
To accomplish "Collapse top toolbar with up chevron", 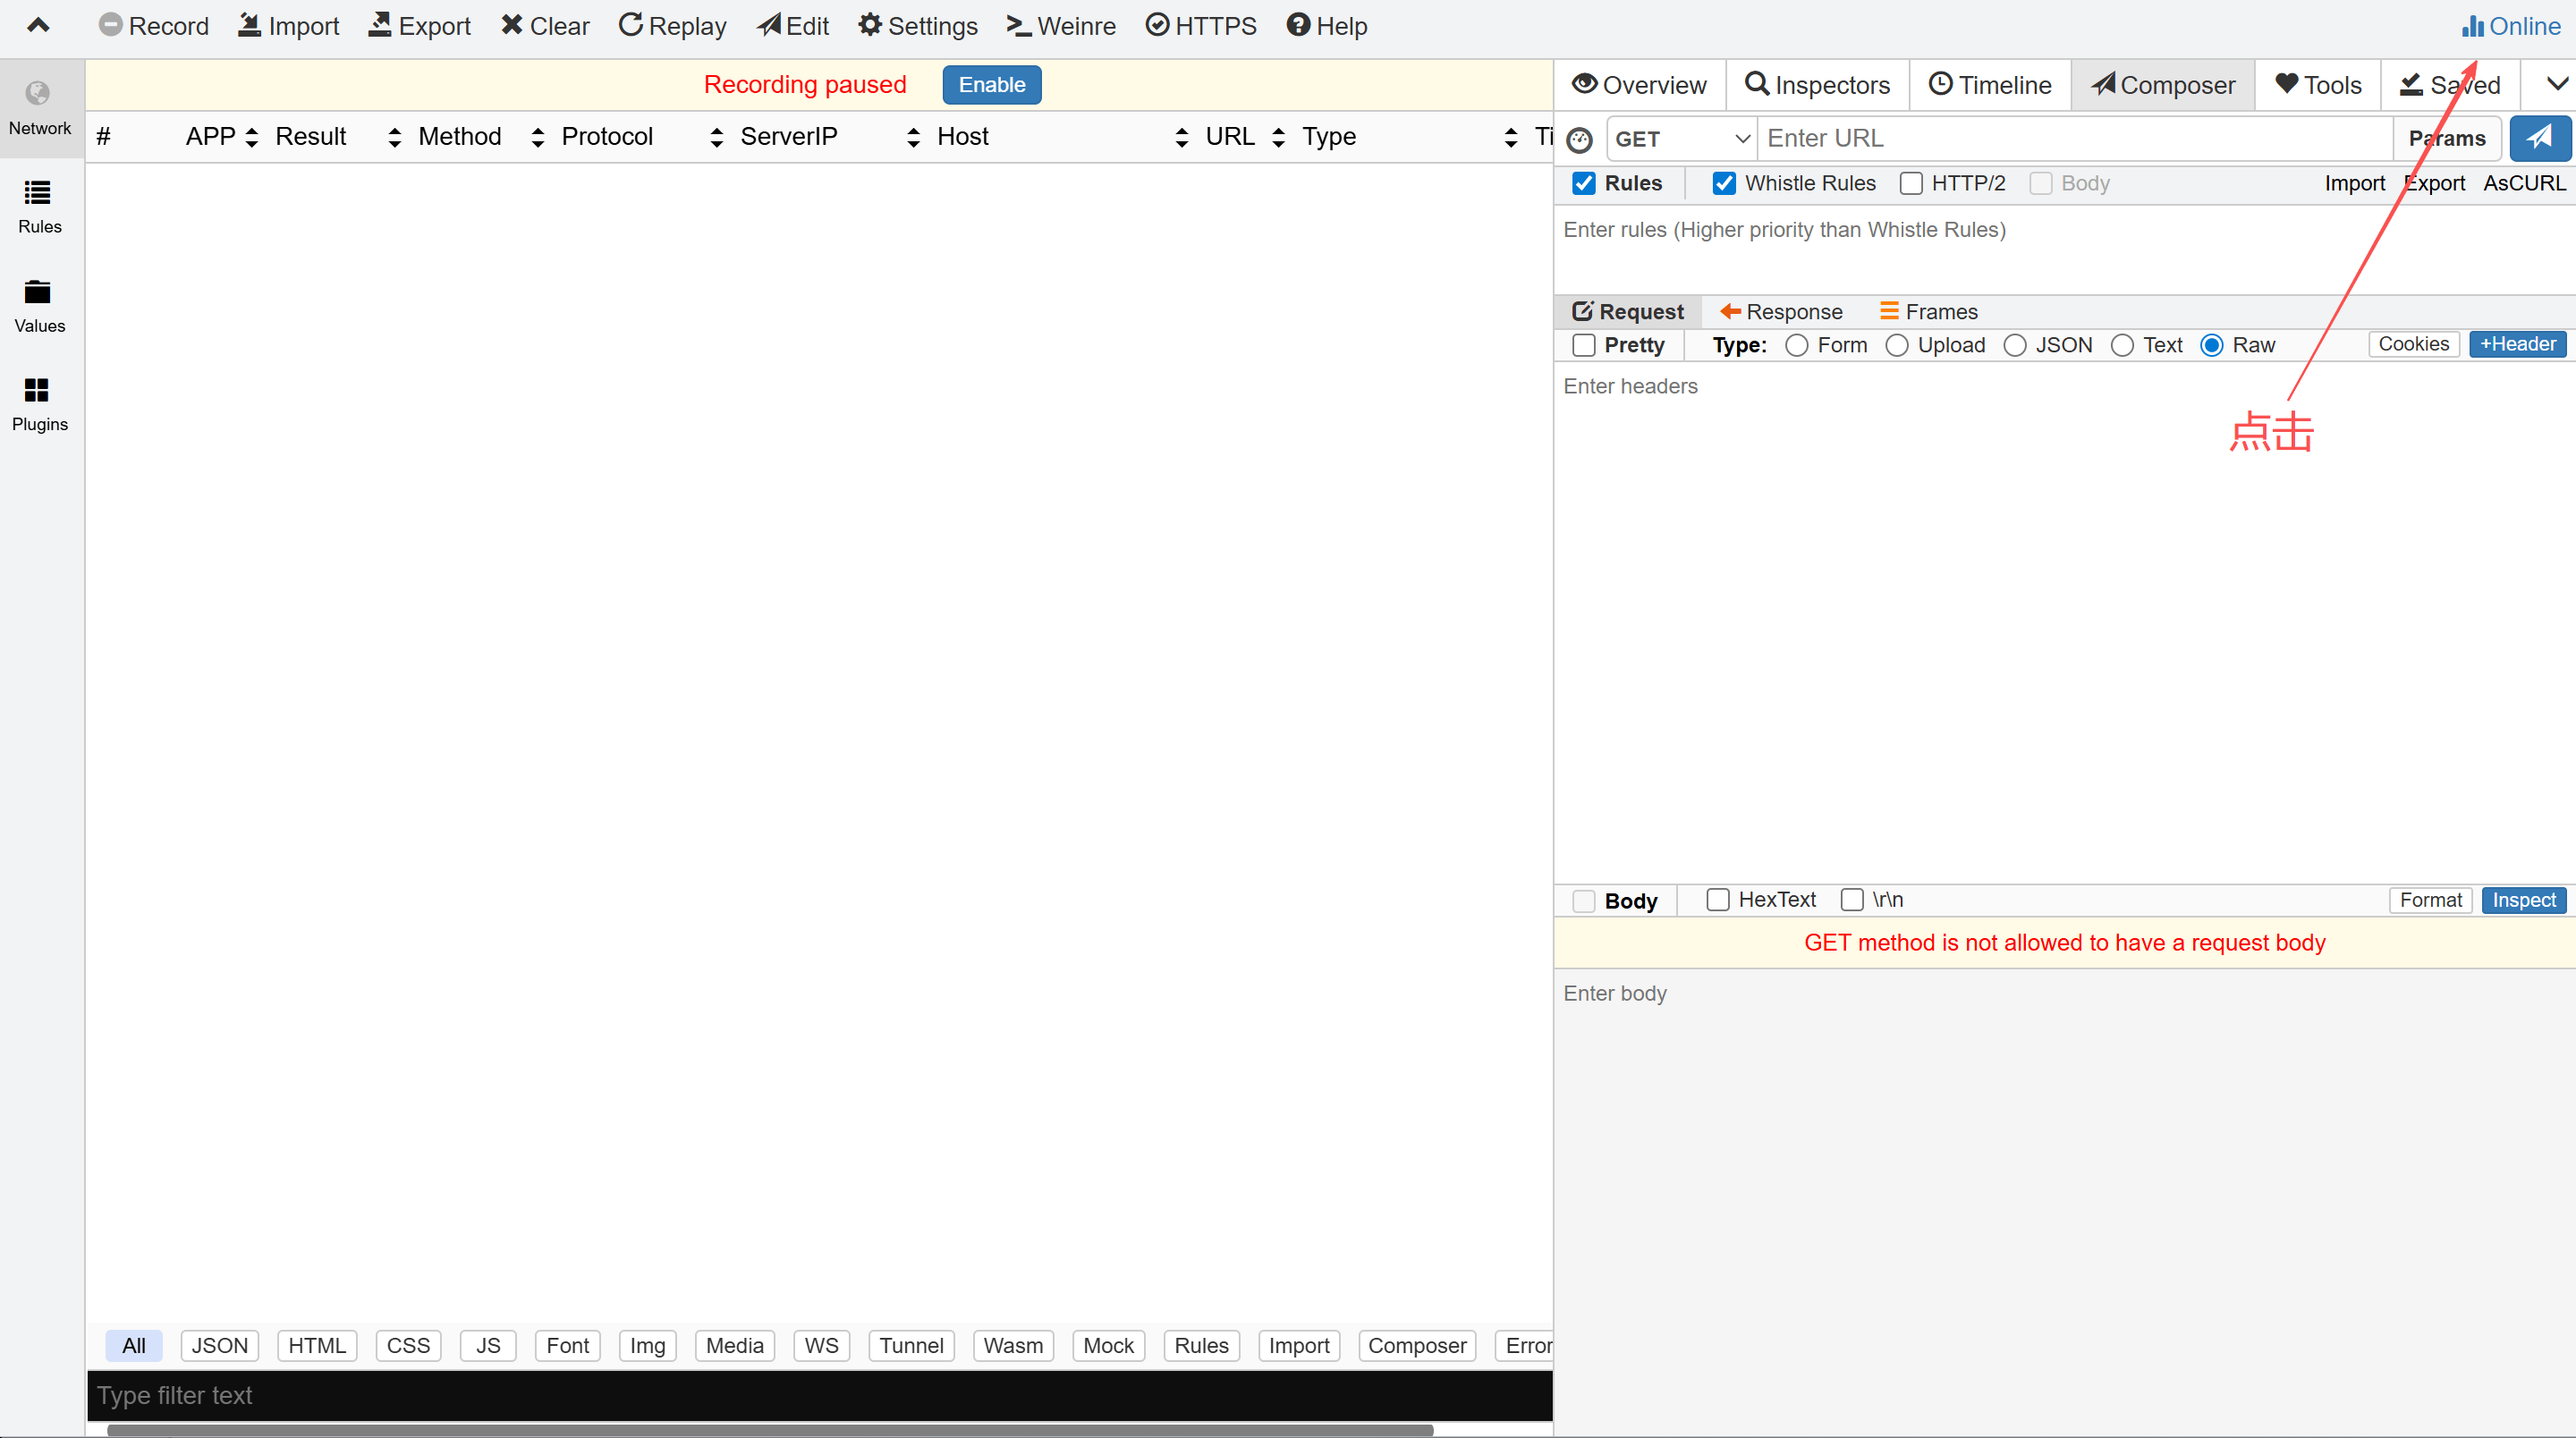I will (x=38, y=25).
